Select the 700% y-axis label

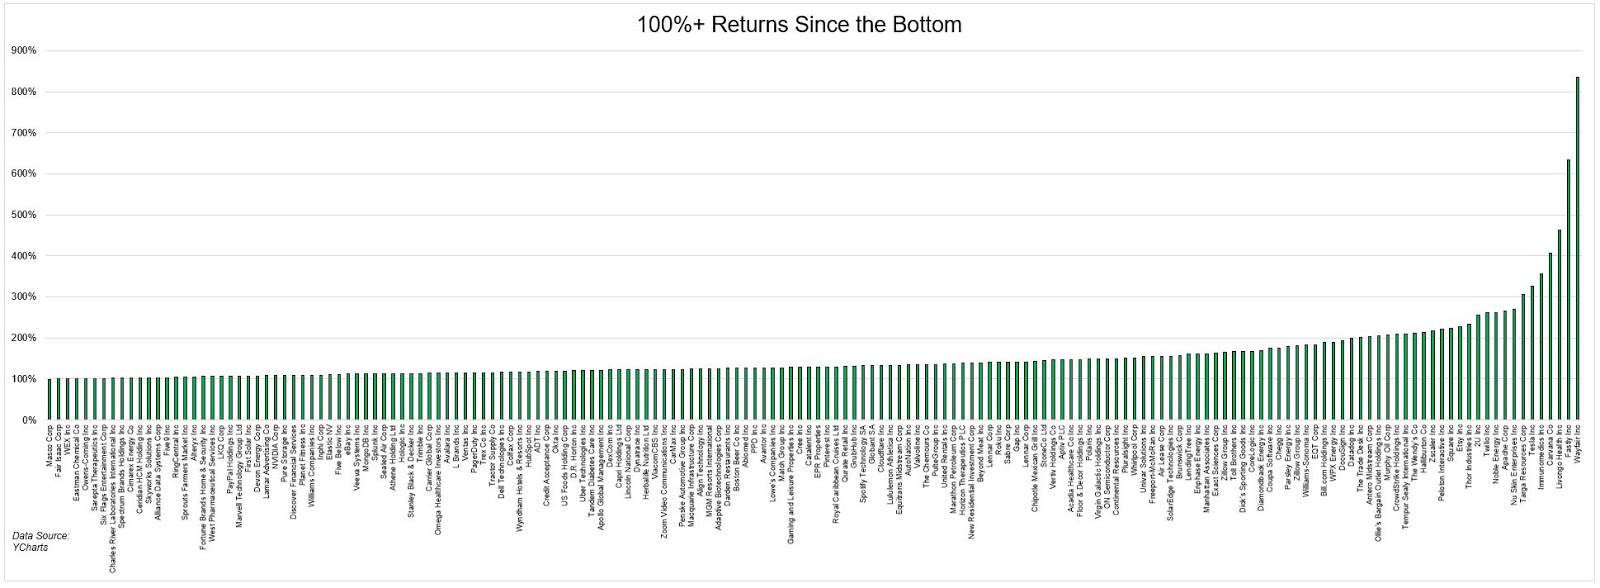[23, 133]
